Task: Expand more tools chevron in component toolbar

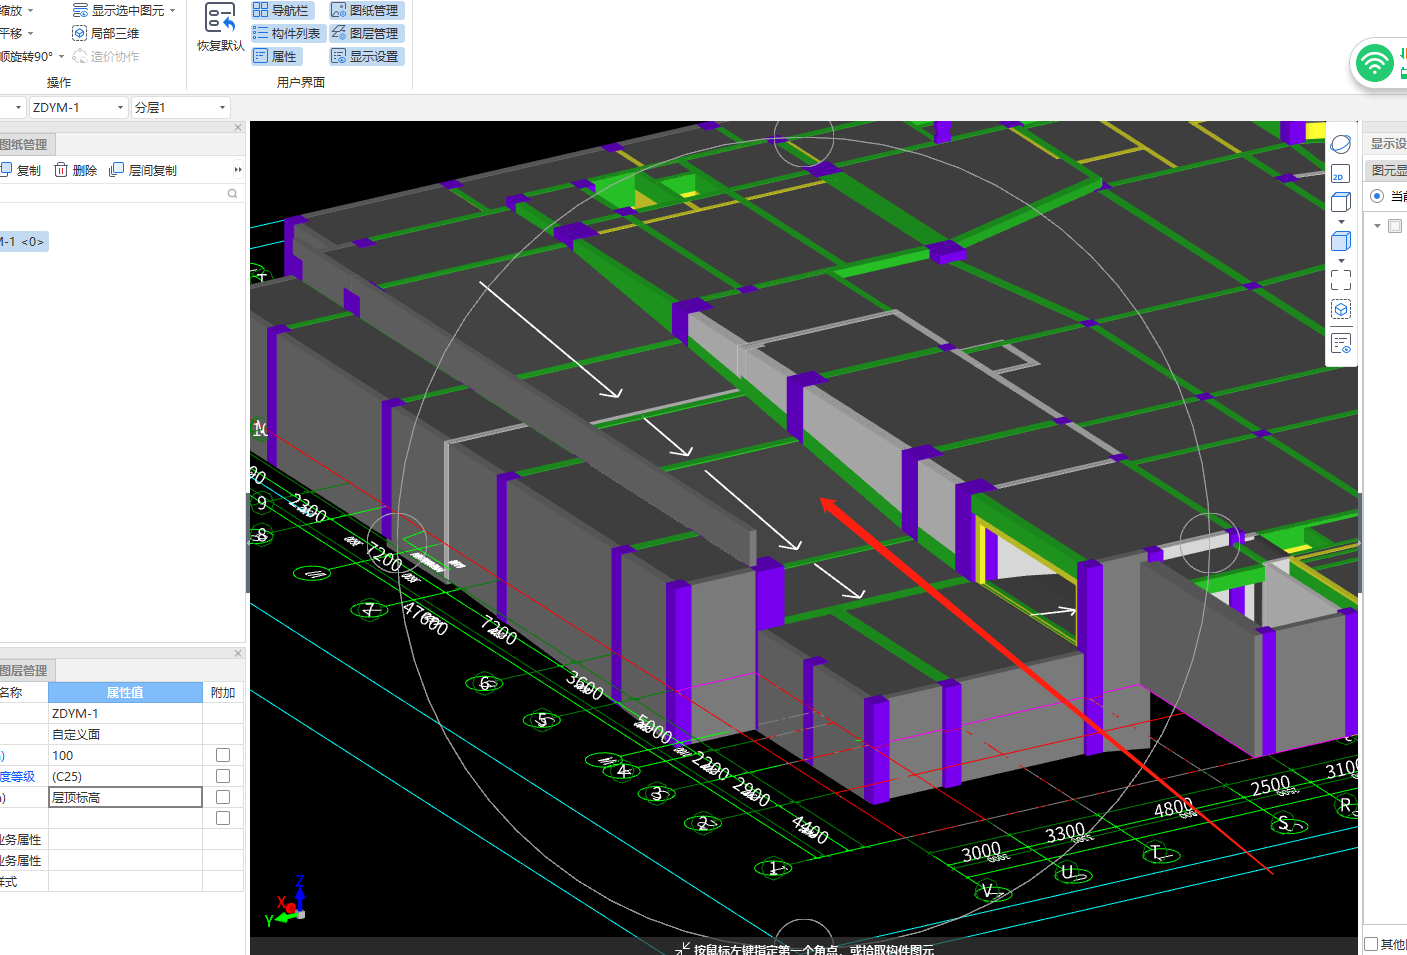Action: 238,170
